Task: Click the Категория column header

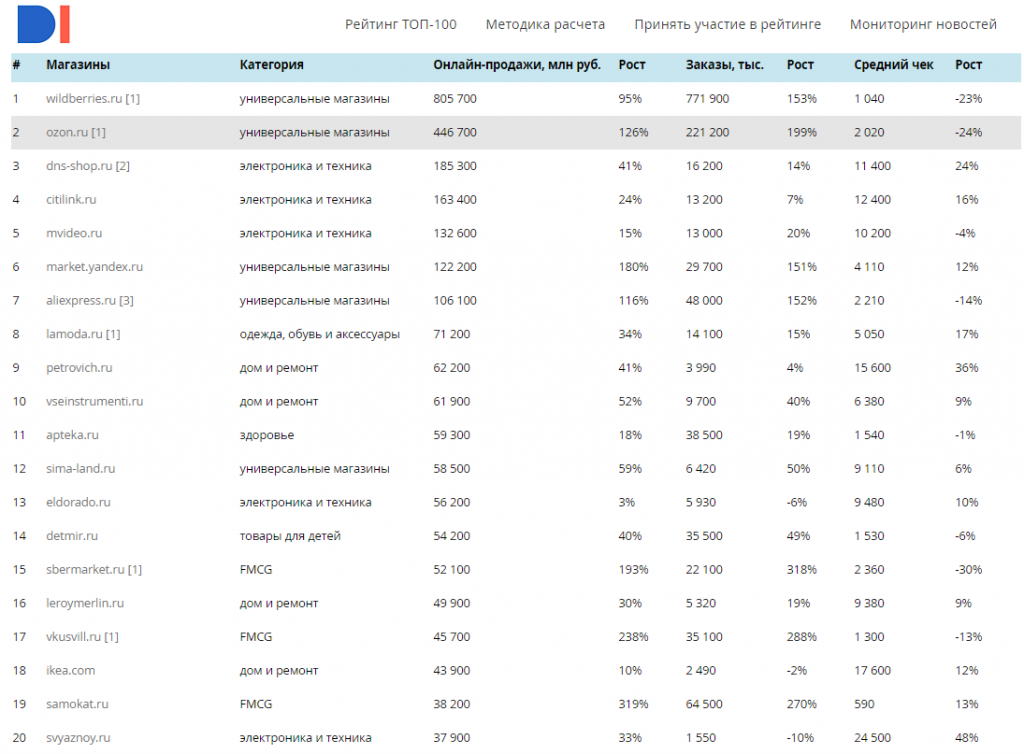Action: [x=271, y=65]
